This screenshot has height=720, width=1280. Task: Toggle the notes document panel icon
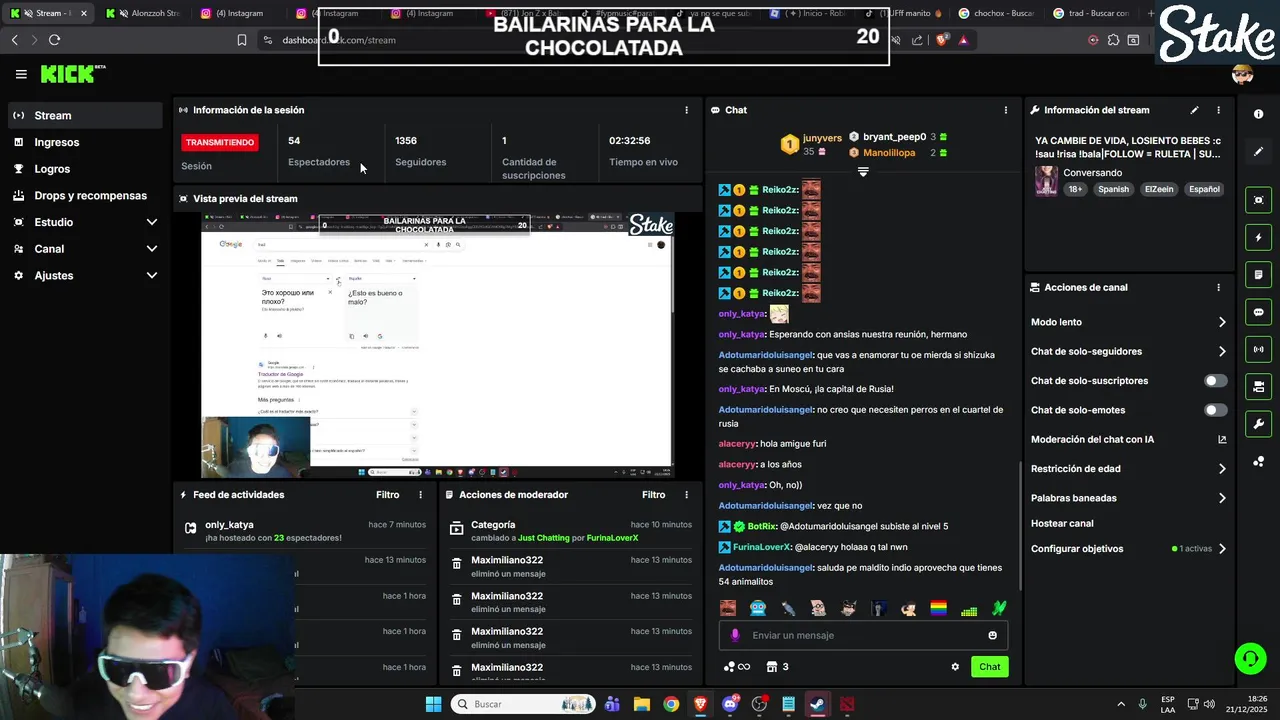(x=1258, y=274)
